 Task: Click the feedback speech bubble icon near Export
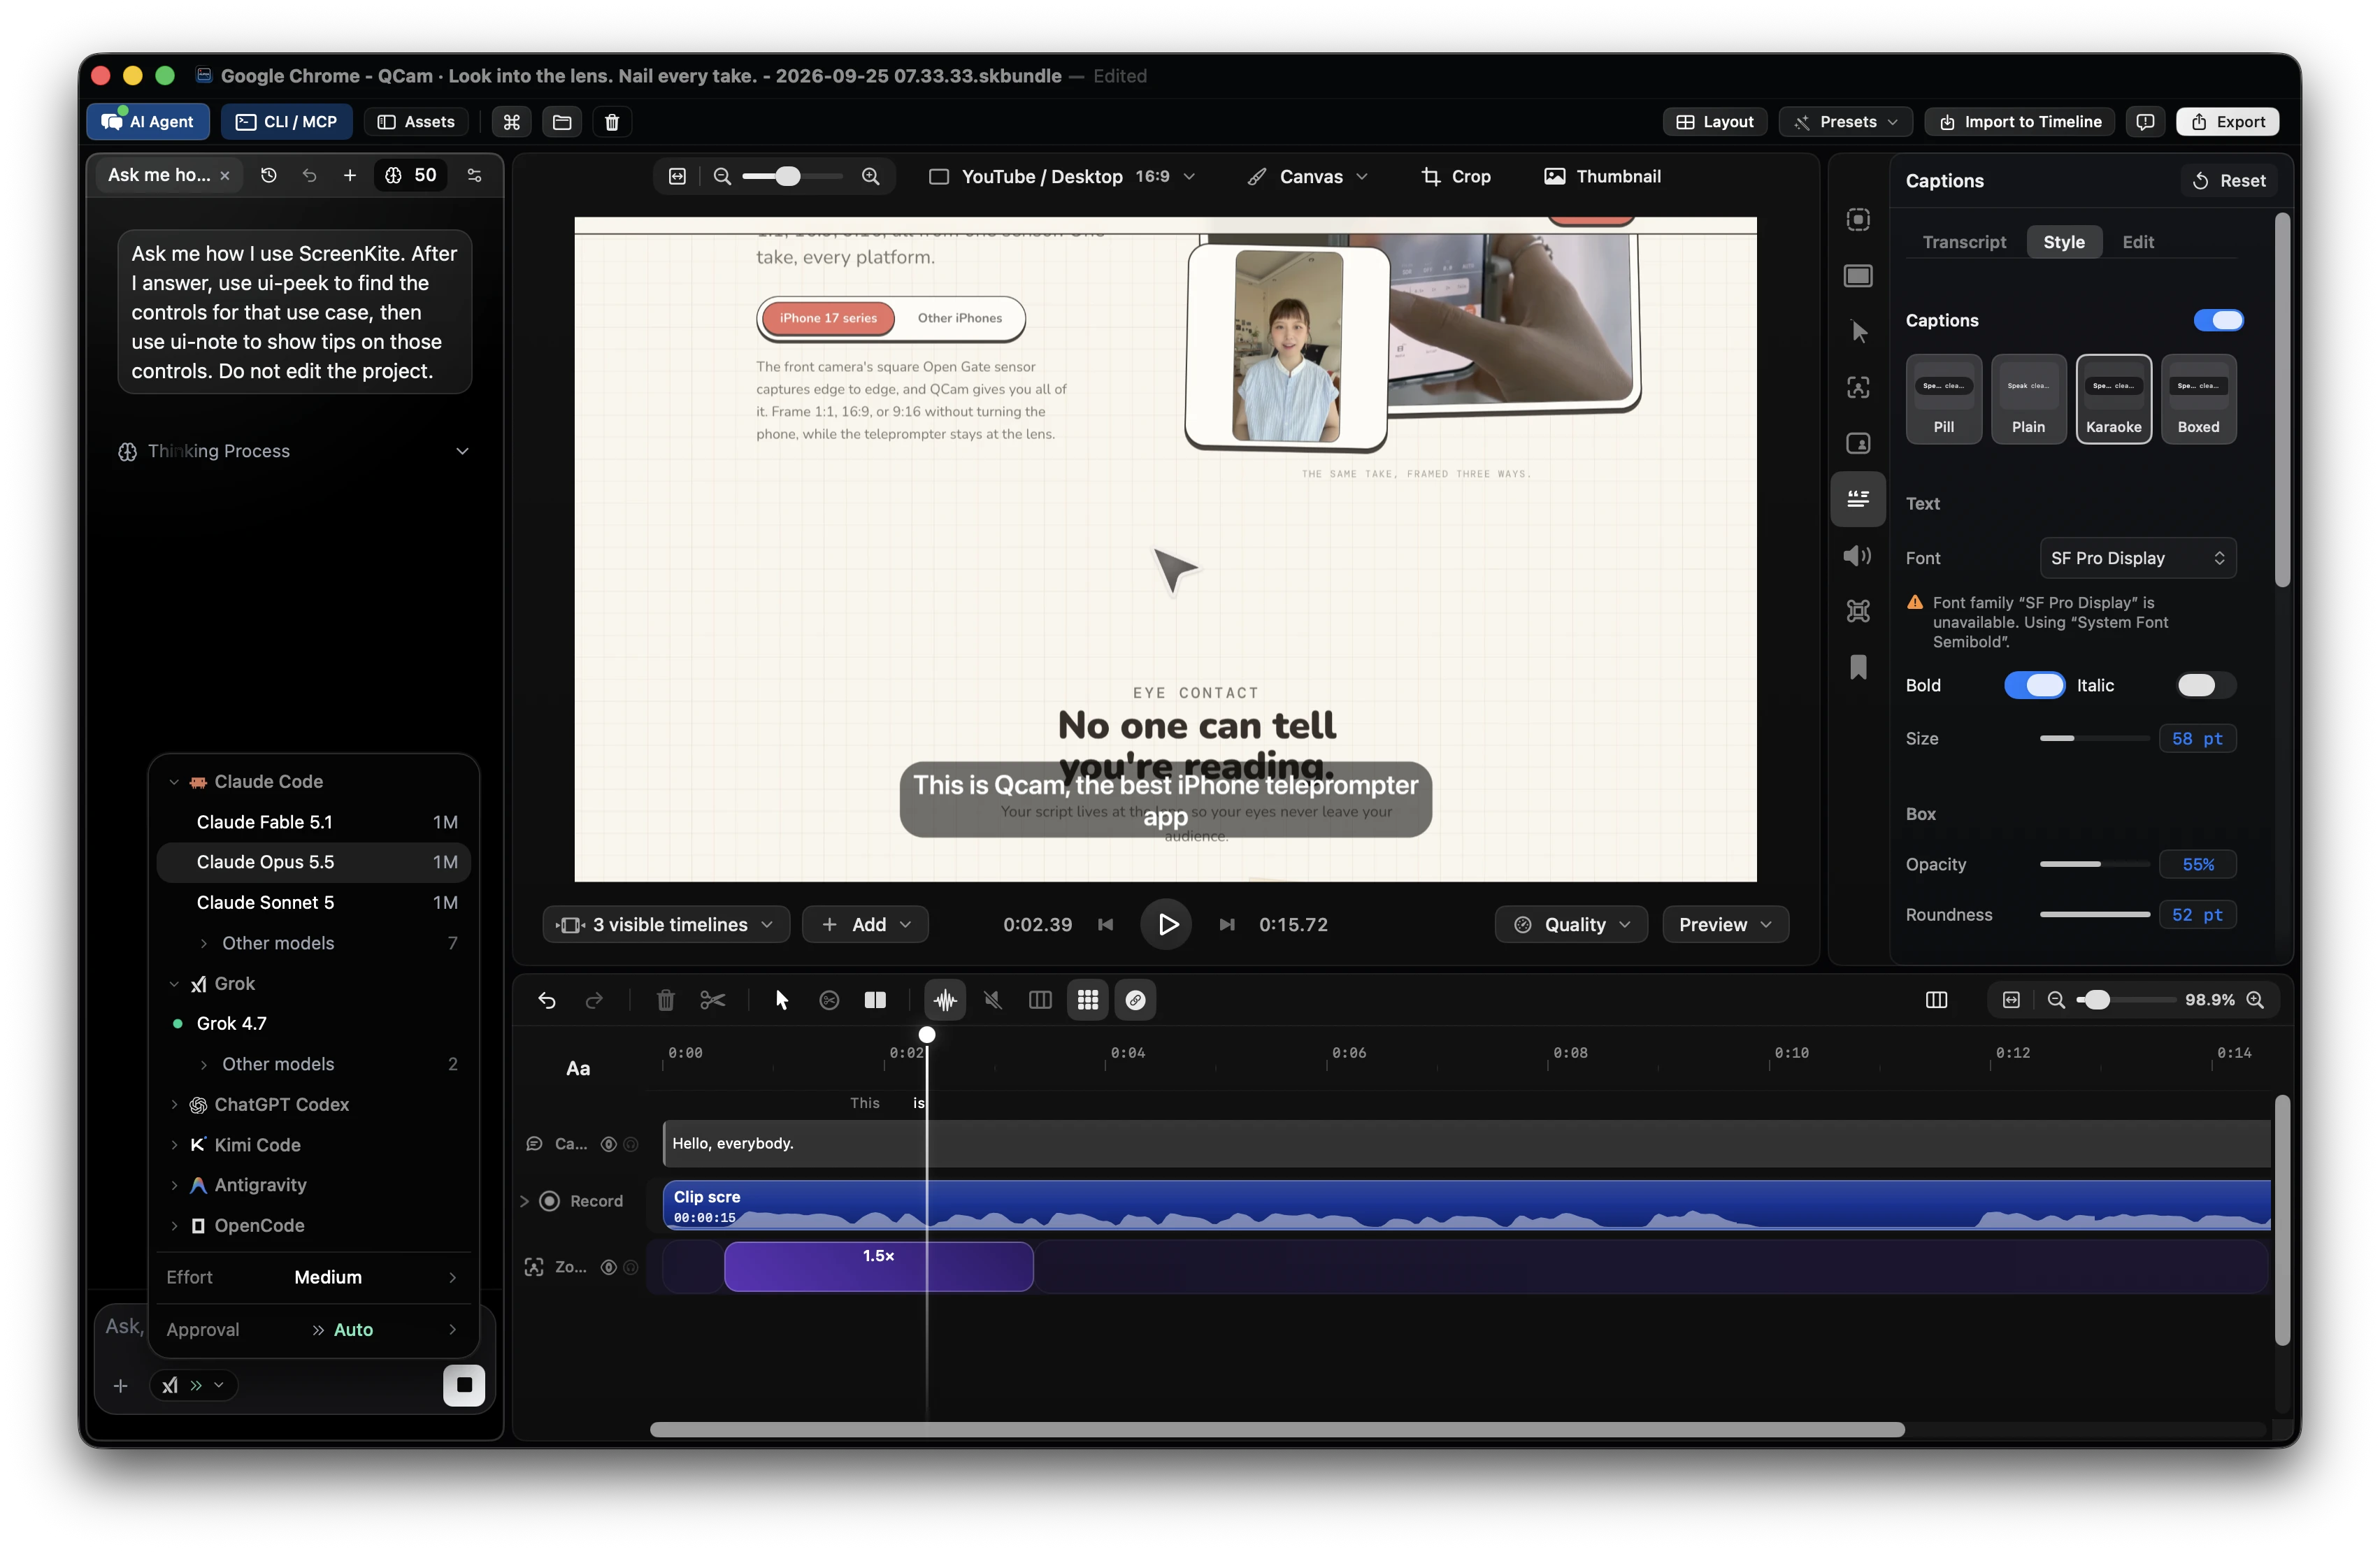pos(2145,122)
